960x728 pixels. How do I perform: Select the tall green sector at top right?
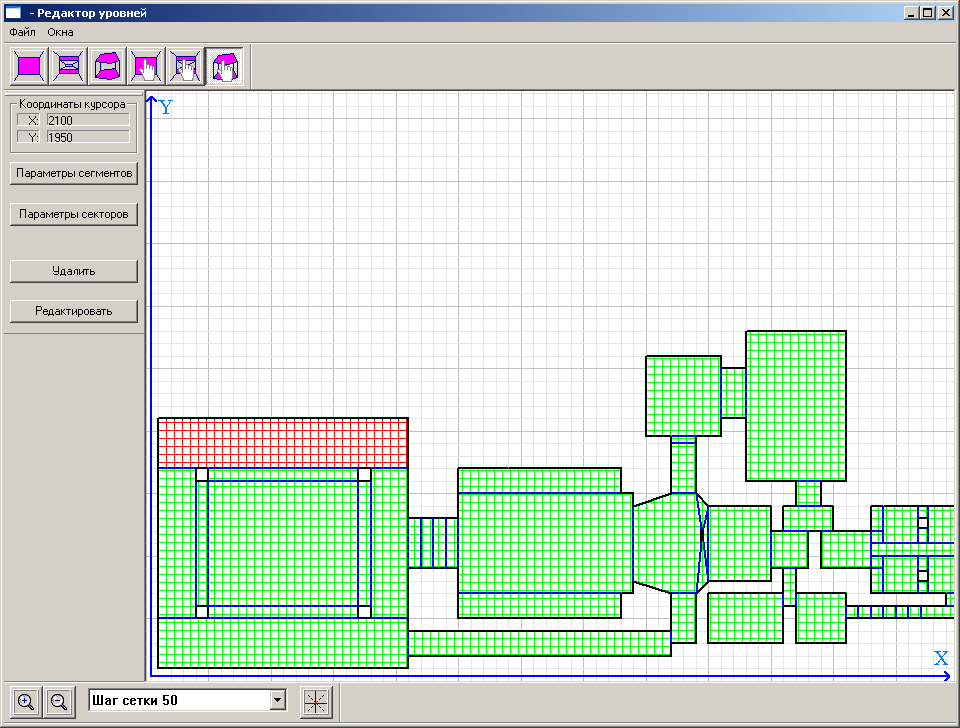click(796, 406)
